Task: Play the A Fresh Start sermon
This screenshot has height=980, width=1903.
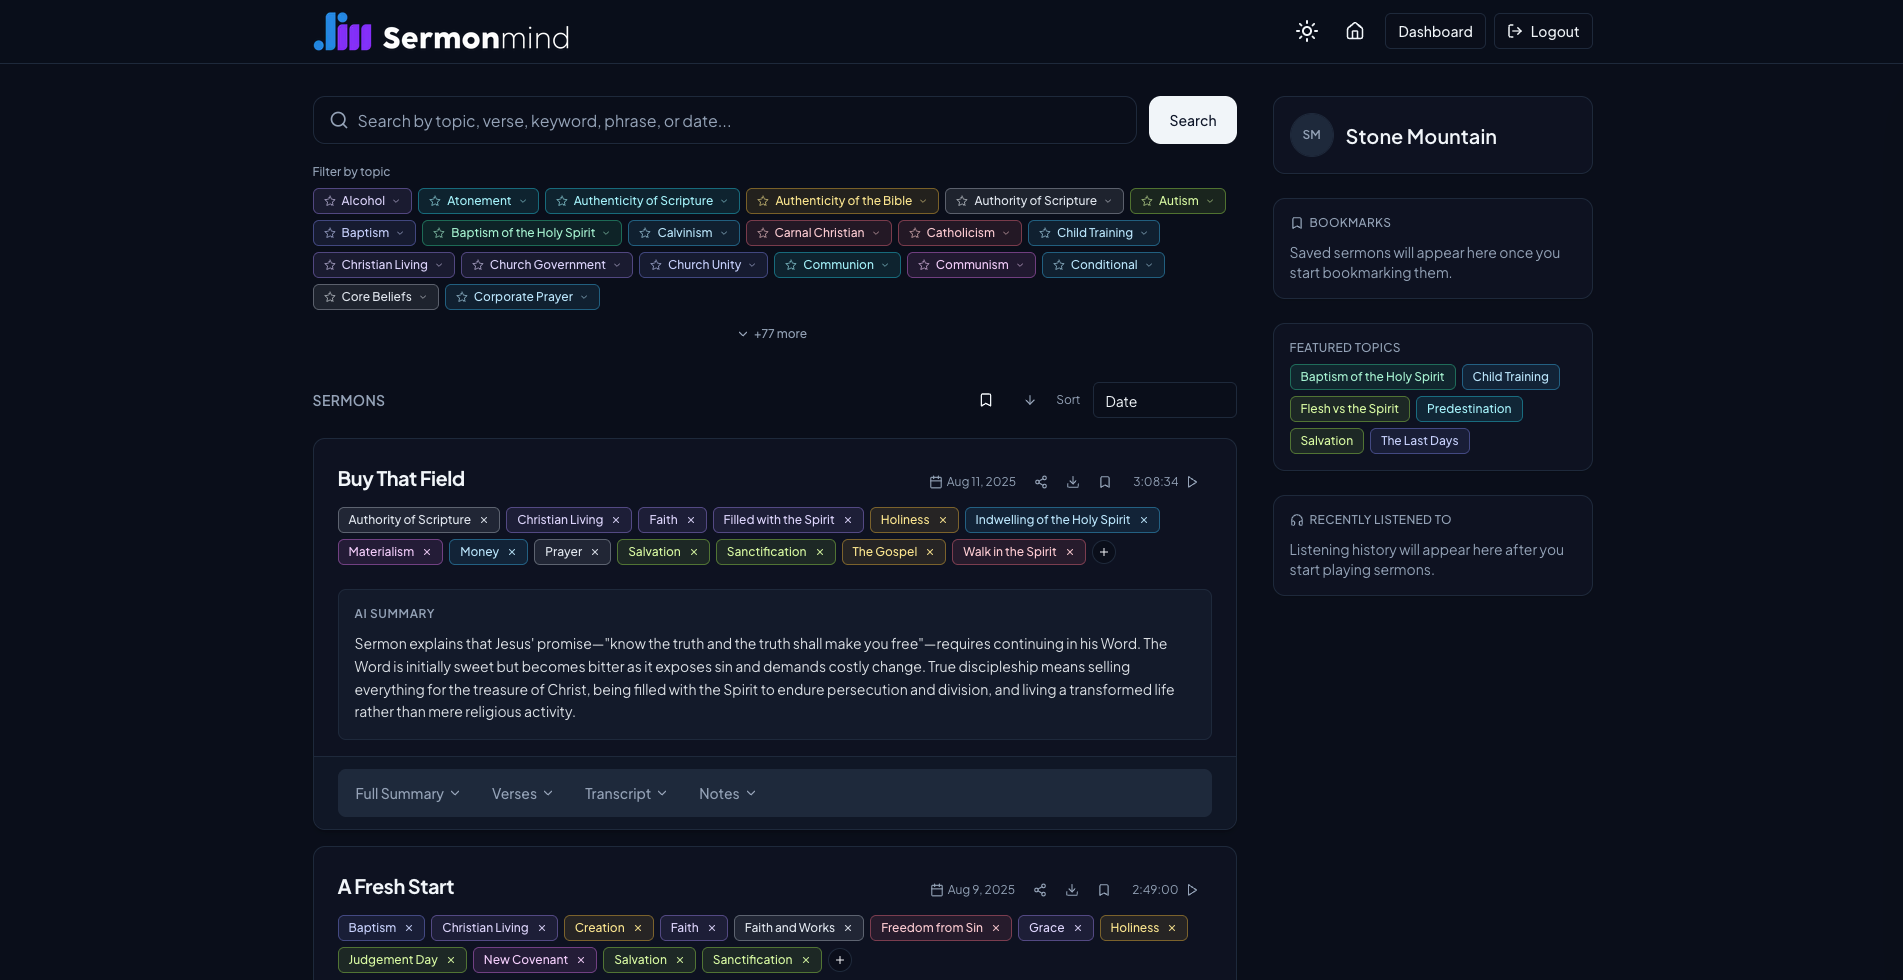Action: click(1192, 890)
